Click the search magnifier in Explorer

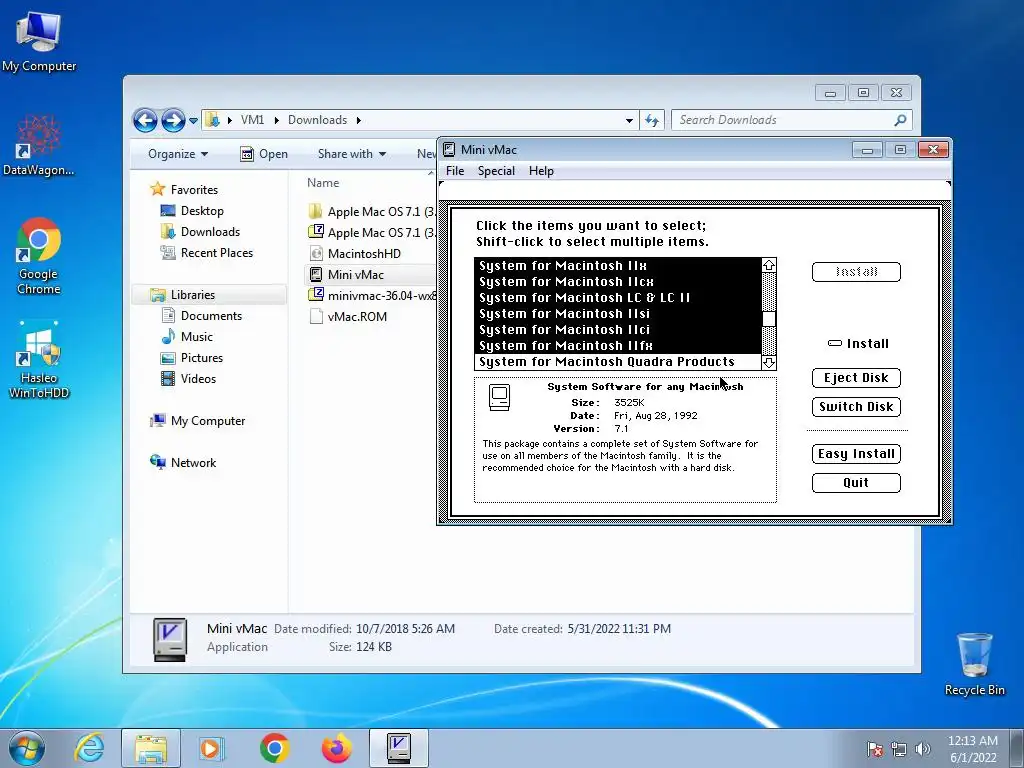point(900,120)
